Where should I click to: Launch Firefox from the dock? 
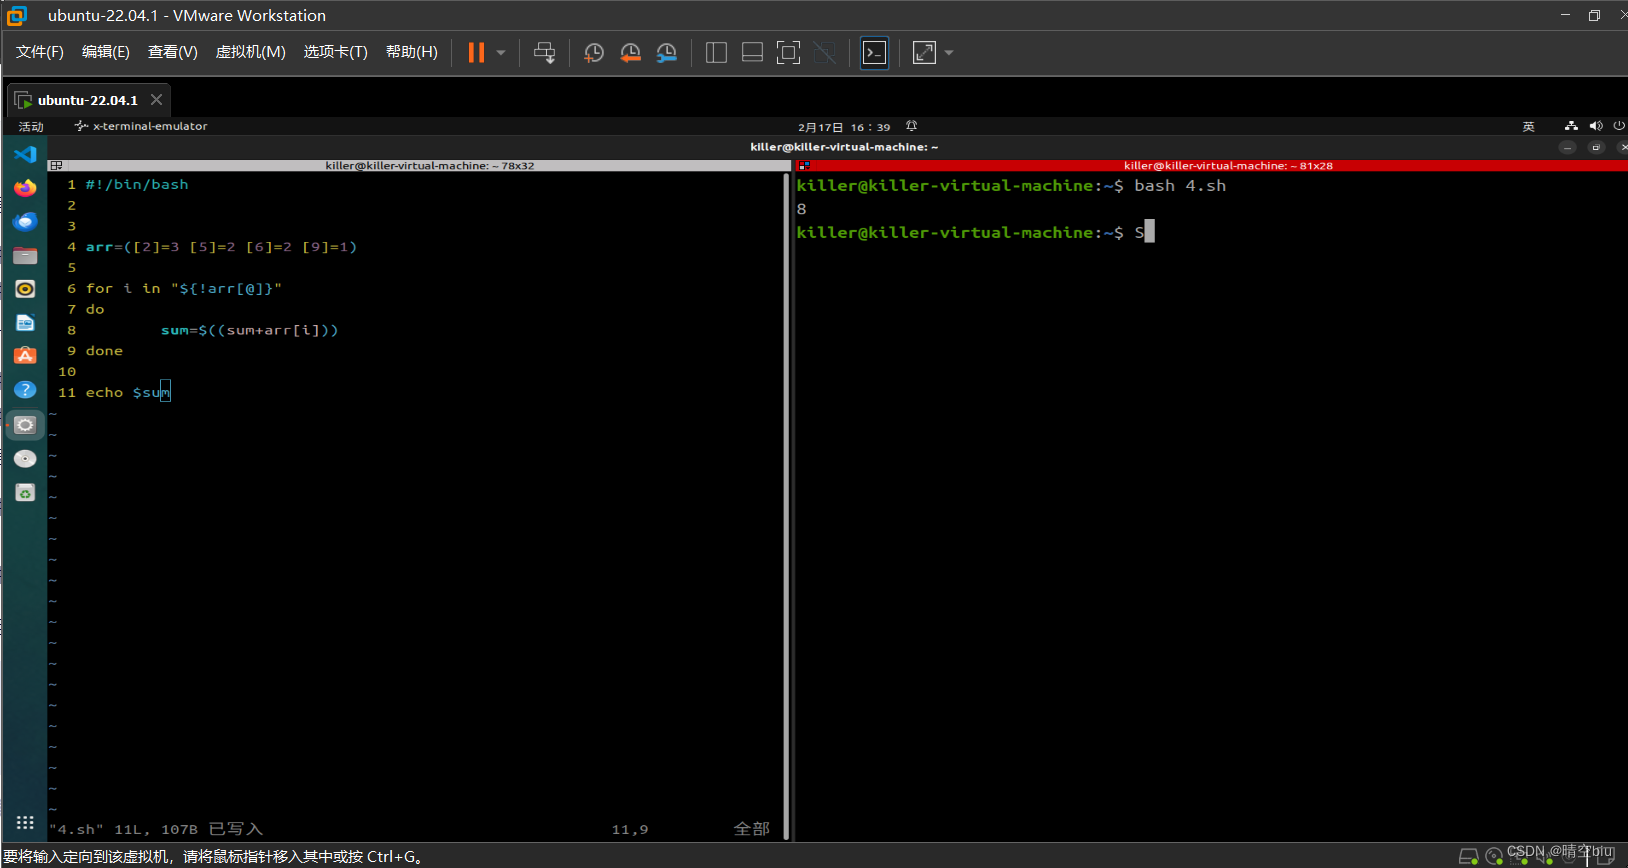point(26,188)
